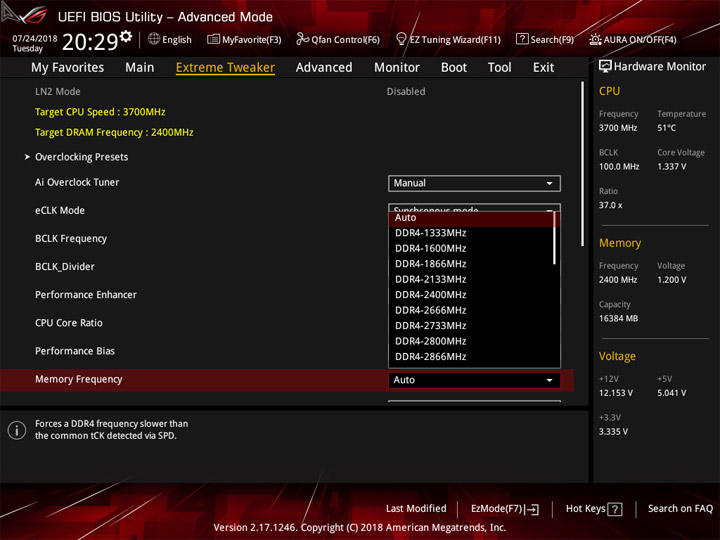Click the dropdown list scrollbar thumb
720x540 pixels.
pyautogui.click(x=555, y=238)
